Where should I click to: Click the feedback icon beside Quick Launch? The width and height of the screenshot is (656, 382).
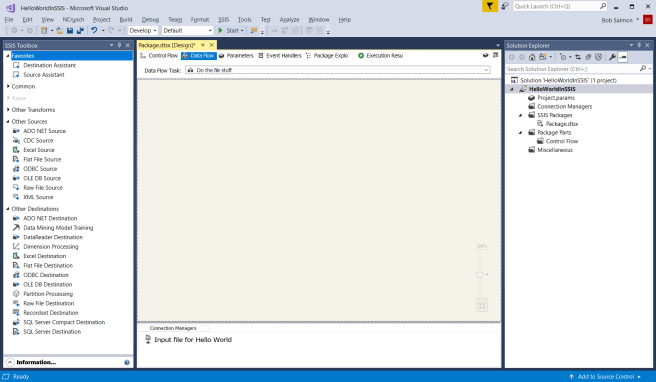click(505, 6)
